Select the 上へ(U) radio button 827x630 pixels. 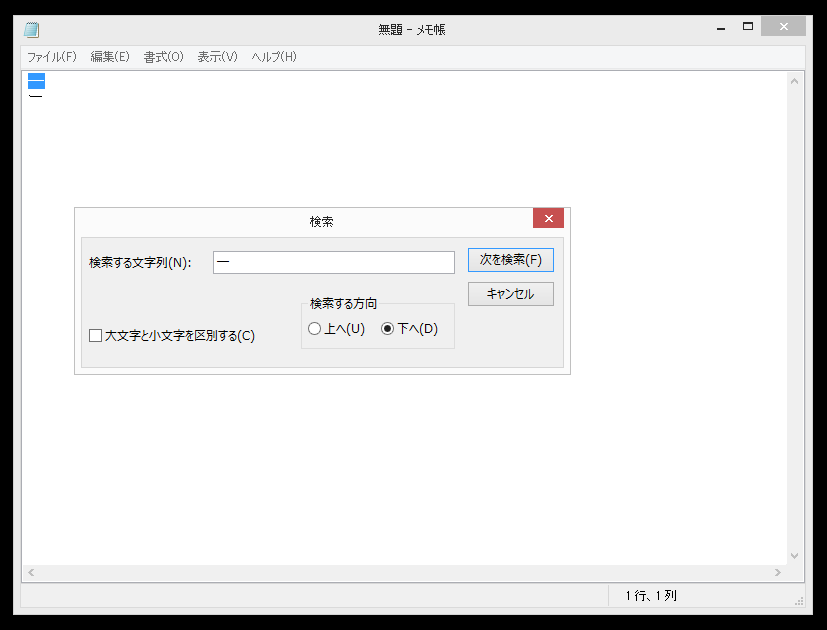click(315, 329)
